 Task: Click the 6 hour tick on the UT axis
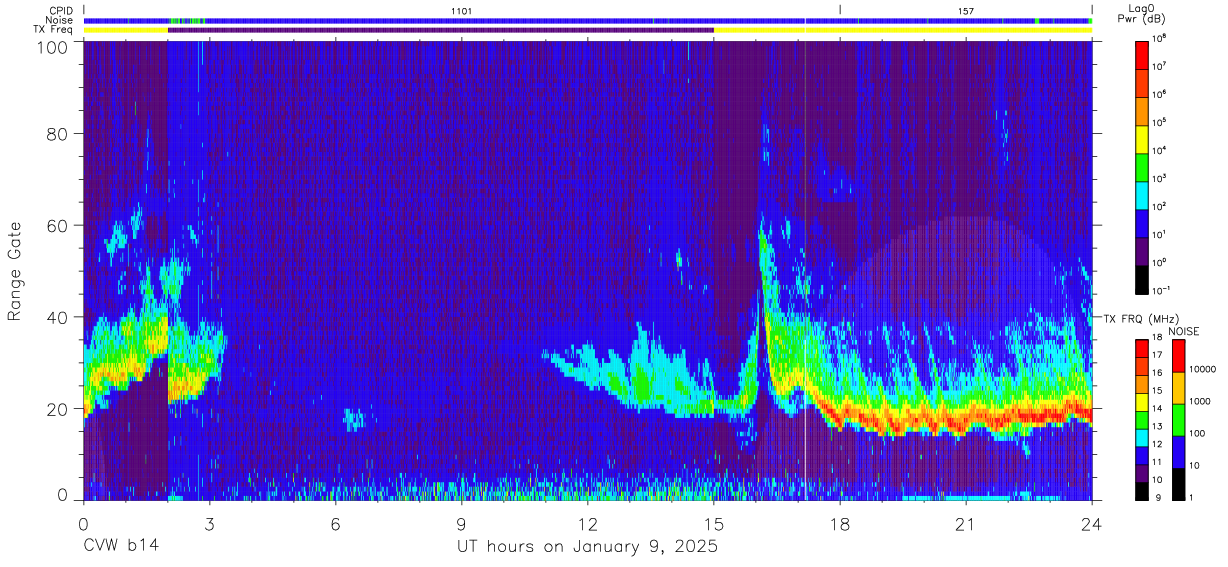pos(335,523)
